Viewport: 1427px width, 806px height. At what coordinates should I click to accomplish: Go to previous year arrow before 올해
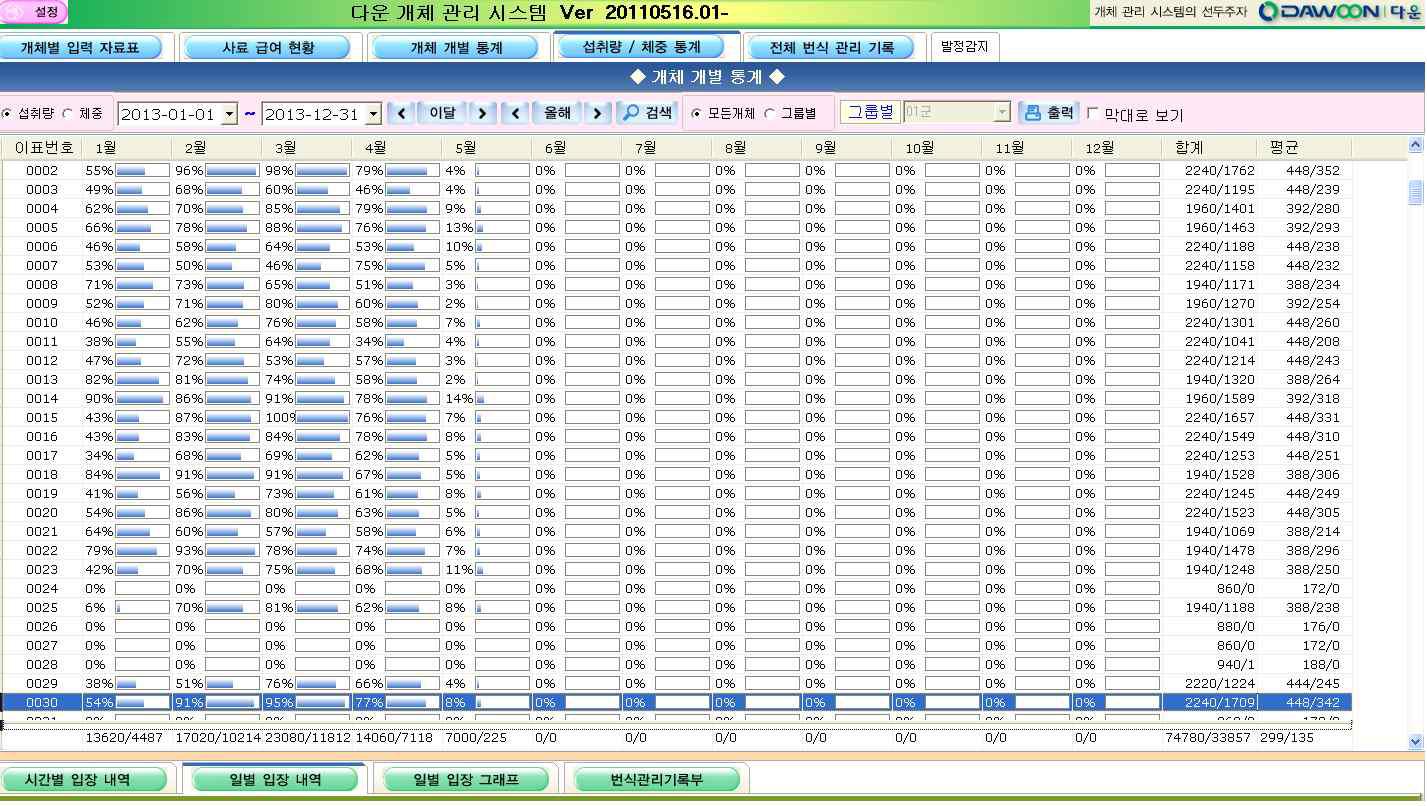coord(515,113)
